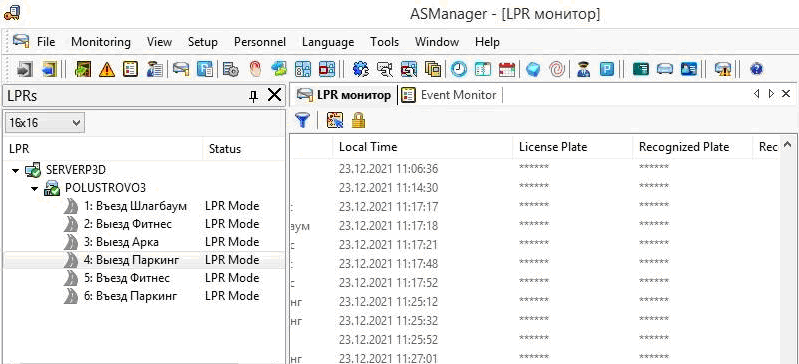
Task: Click the LPR column header in LPRs panel
Action: pyautogui.click(x=103, y=149)
